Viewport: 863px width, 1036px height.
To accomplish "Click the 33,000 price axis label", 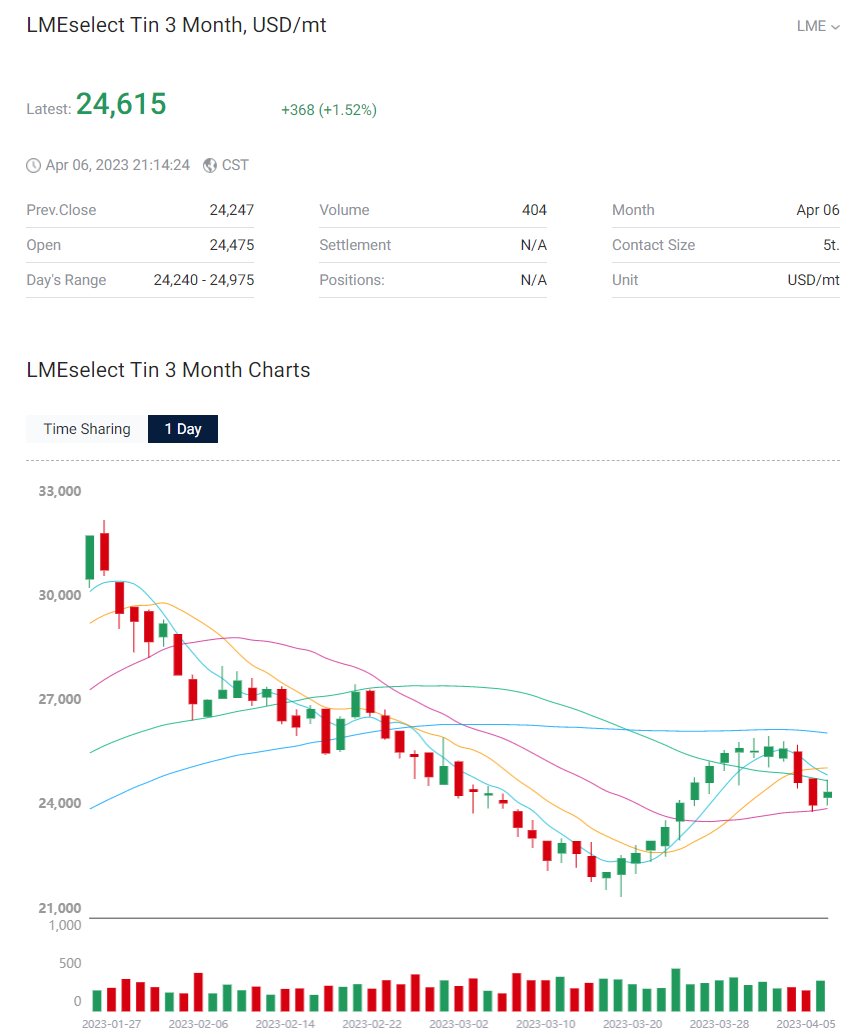I will [x=59, y=491].
